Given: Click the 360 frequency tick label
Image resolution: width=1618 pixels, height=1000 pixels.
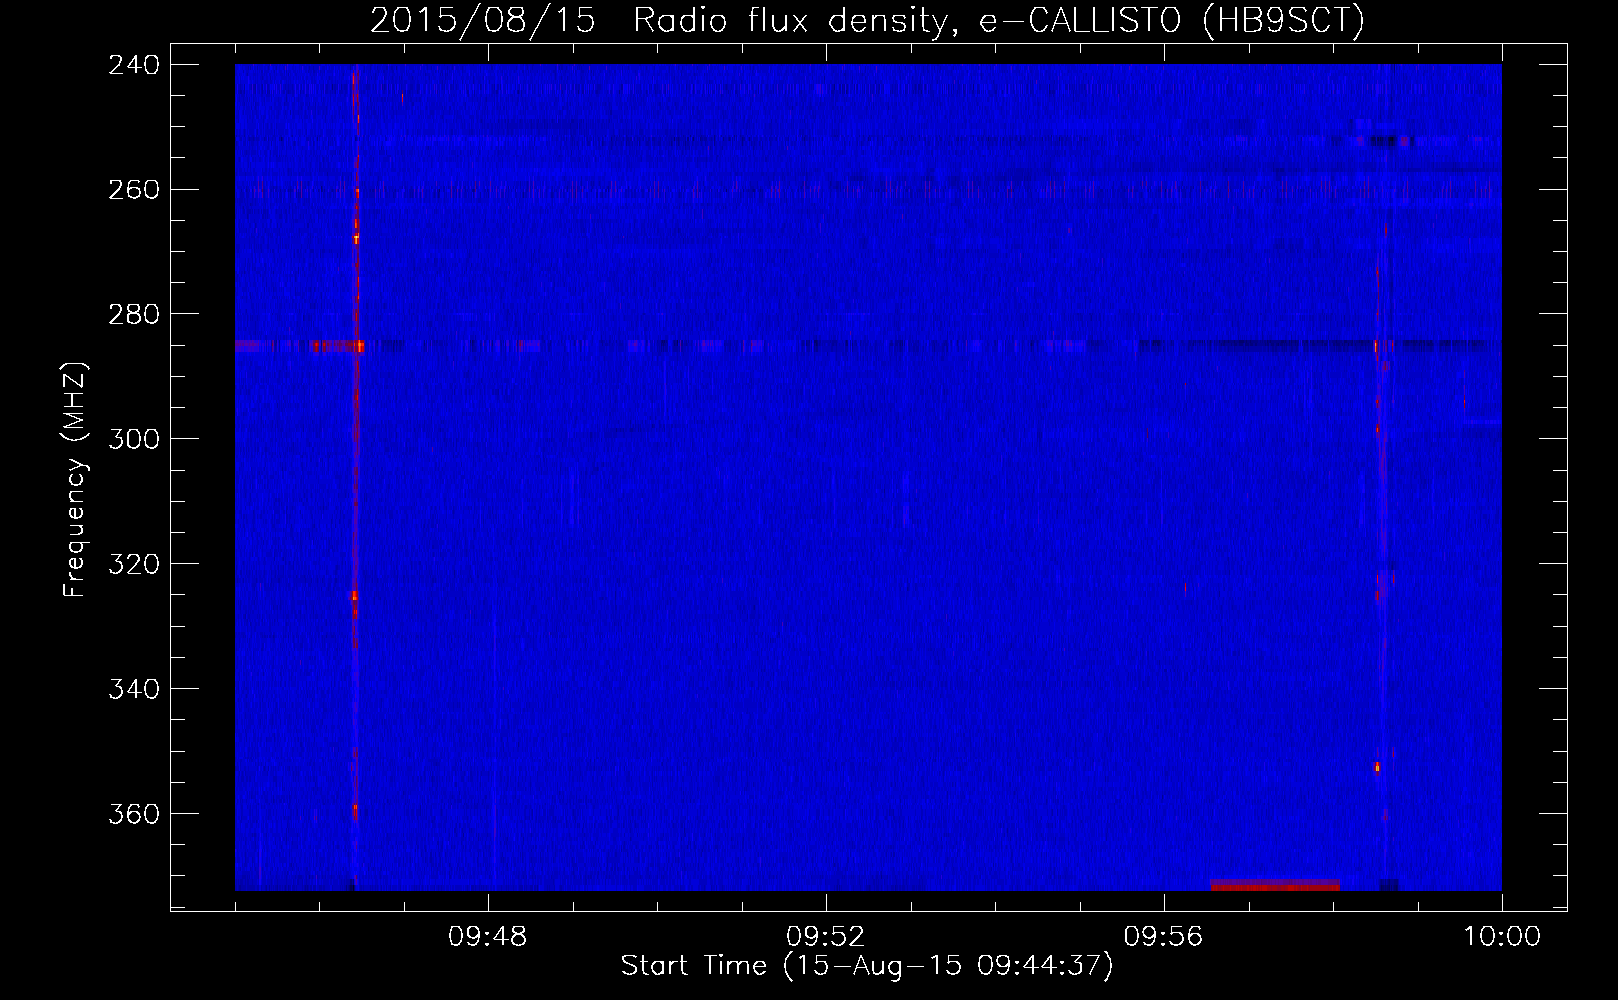Looking at the screenshot, I should point(134,814).
